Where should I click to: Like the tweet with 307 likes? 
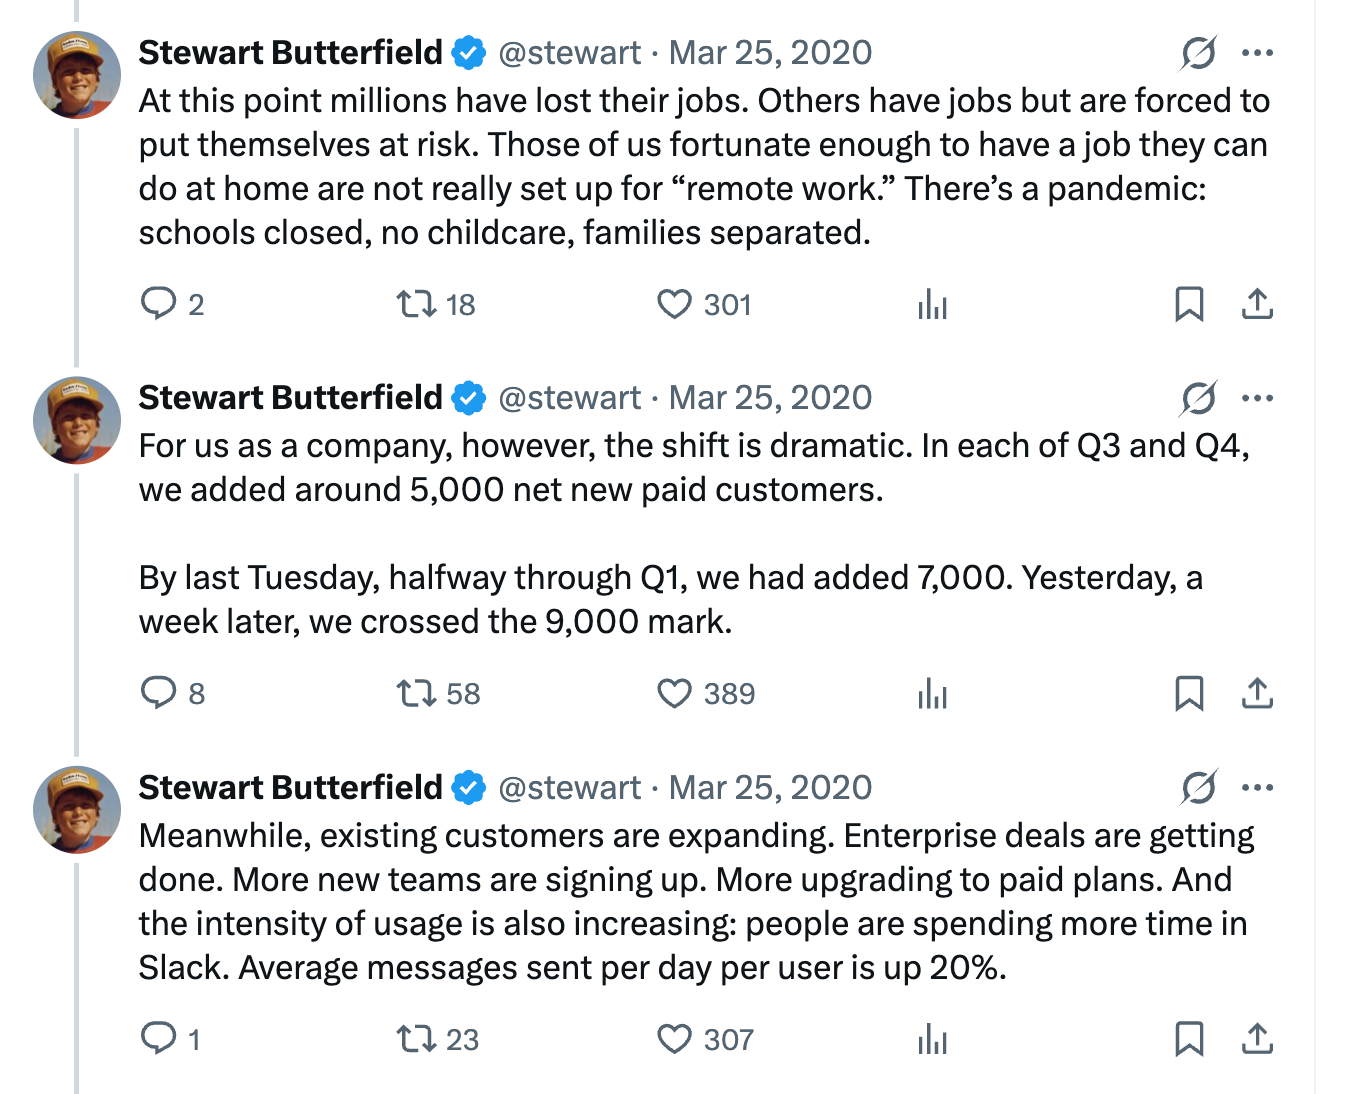click(x=674, y=1038)
